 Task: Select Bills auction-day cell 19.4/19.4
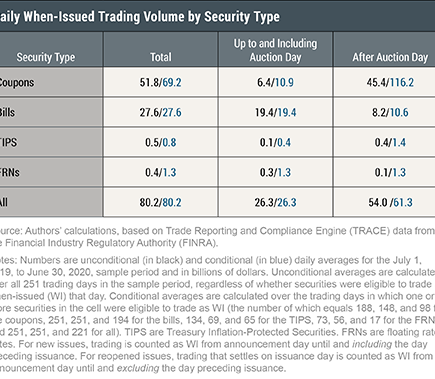275,112
